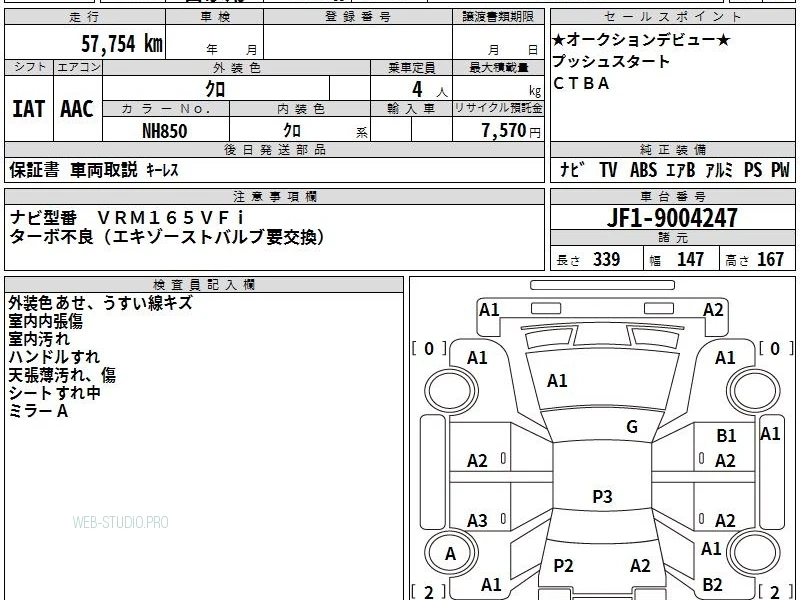Click the アルミ equipment label
Image resolution: width=800 pixels, height=600 pixels.
coord(719,170)
